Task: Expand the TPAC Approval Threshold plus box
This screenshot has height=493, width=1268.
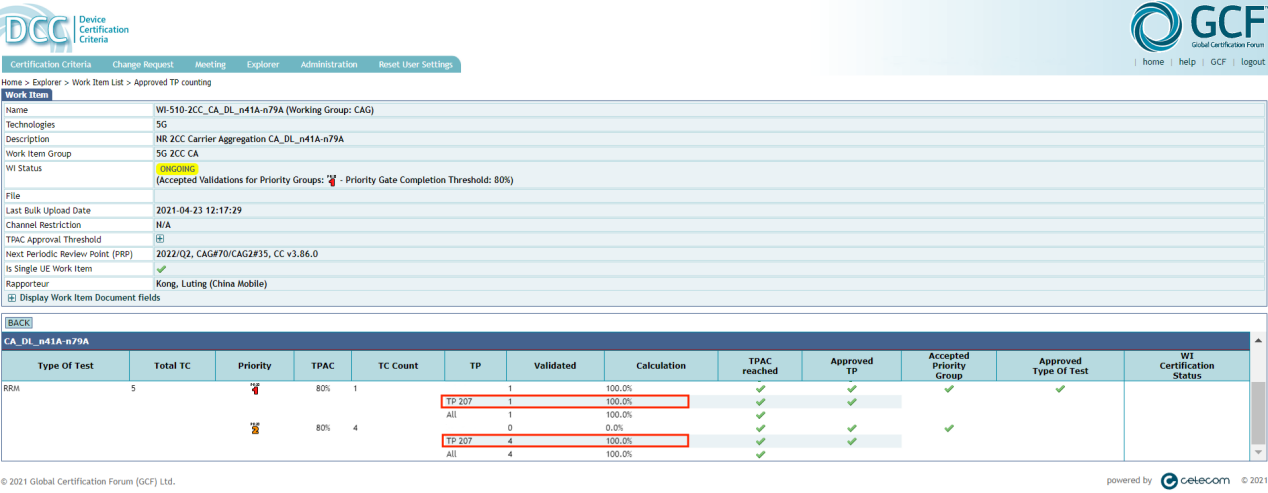Action: [x=160, y=240]
